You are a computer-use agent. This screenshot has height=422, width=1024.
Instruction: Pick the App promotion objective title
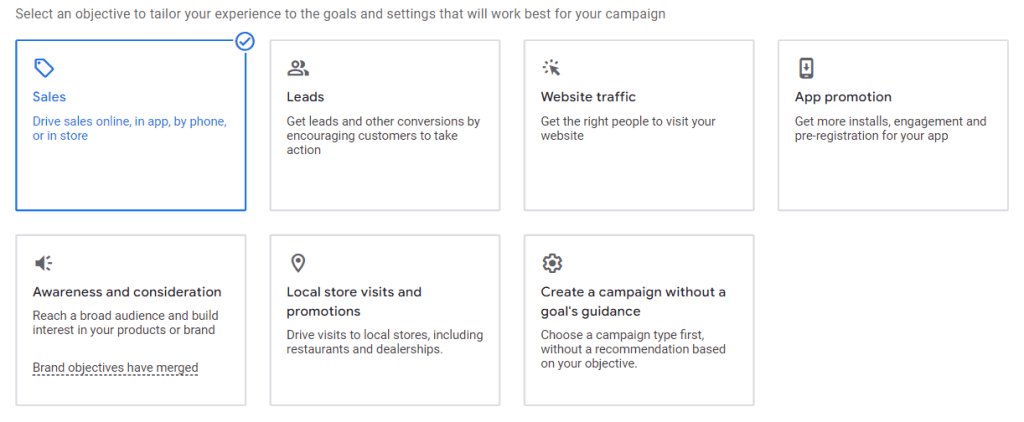coord(843,97)
